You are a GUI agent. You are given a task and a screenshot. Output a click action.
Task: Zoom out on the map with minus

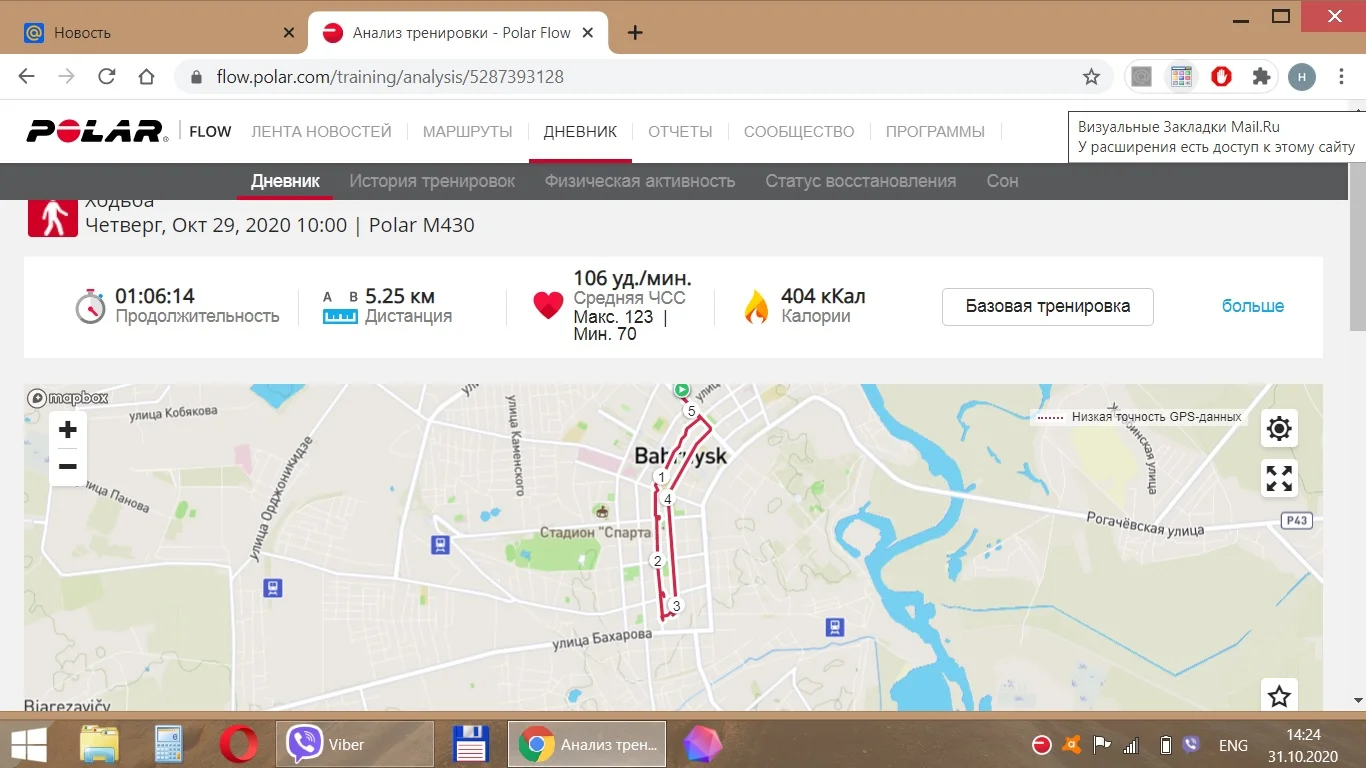pos(68,467)
